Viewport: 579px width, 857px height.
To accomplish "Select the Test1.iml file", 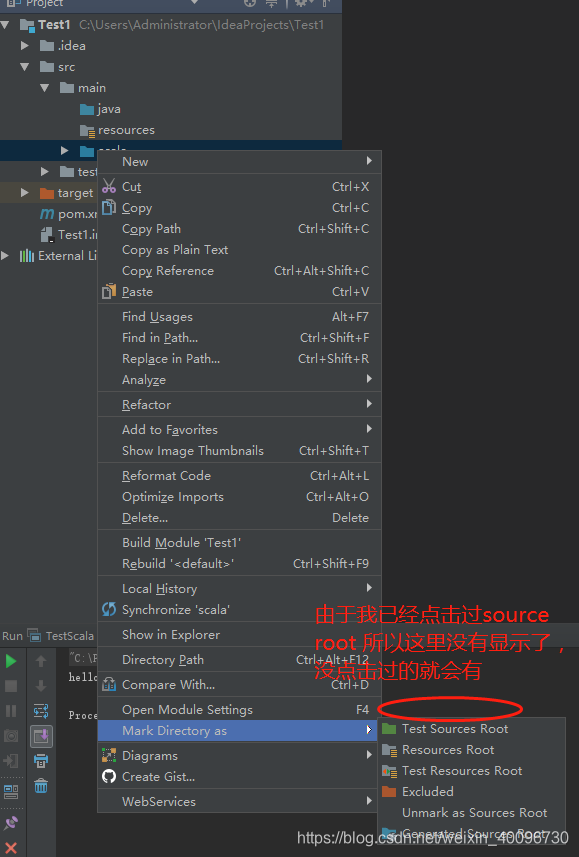I will pyautogui.click(x=69, y=234).
